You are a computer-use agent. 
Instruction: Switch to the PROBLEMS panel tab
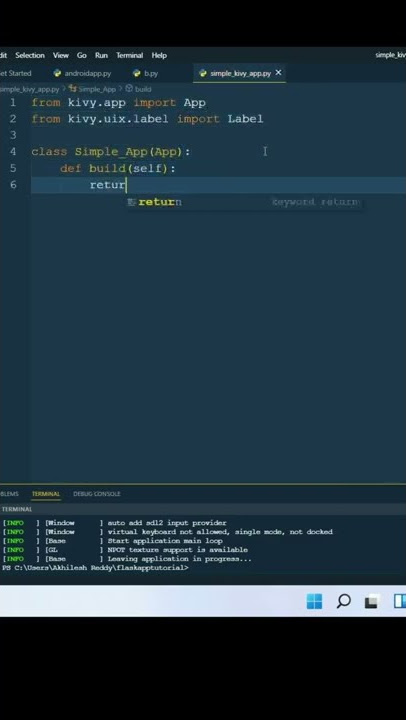[9, 494]
